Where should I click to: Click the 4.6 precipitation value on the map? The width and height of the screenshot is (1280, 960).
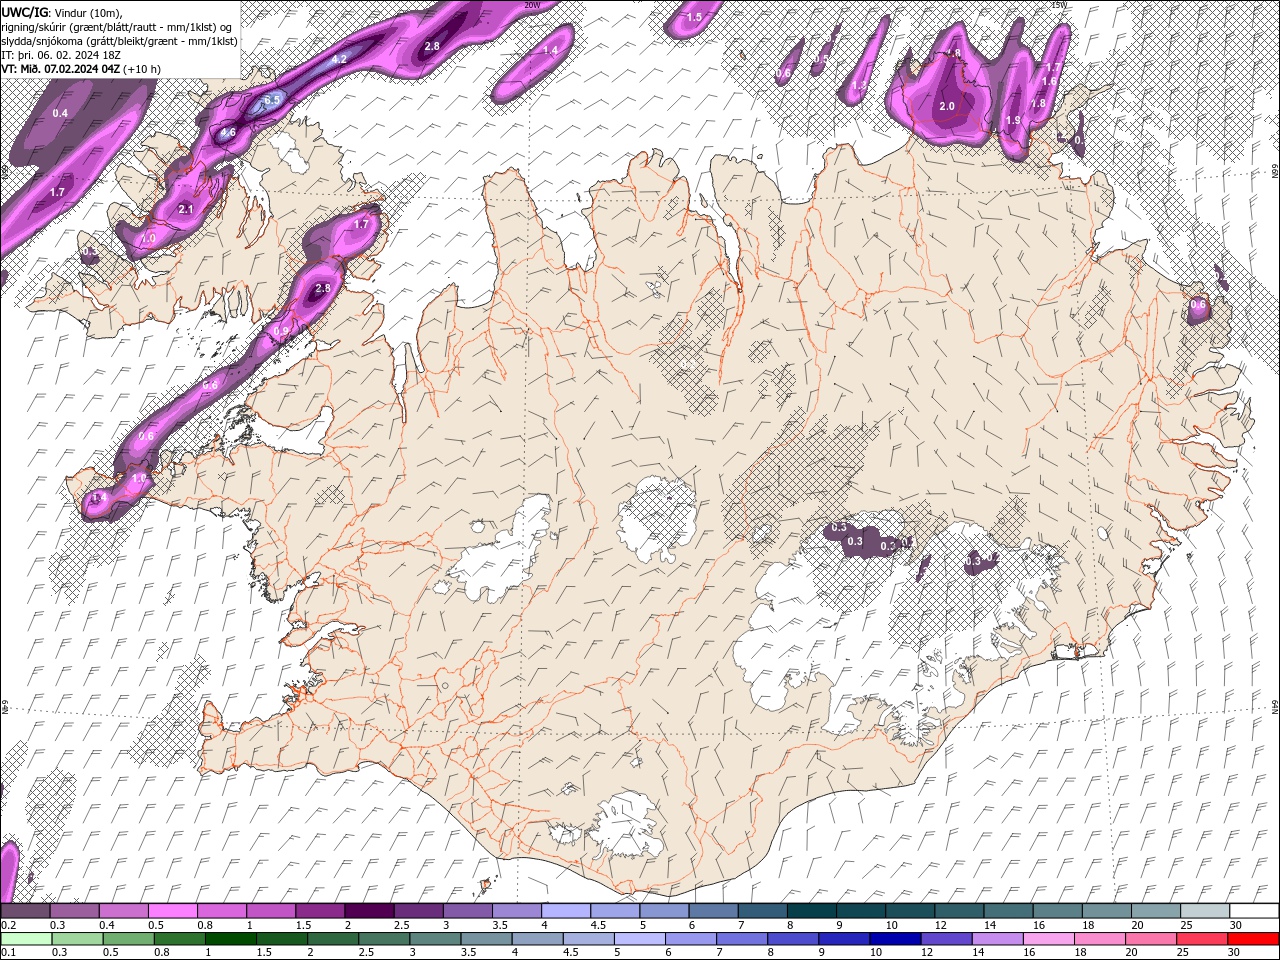pyautogui.click(x=228, y=133)
